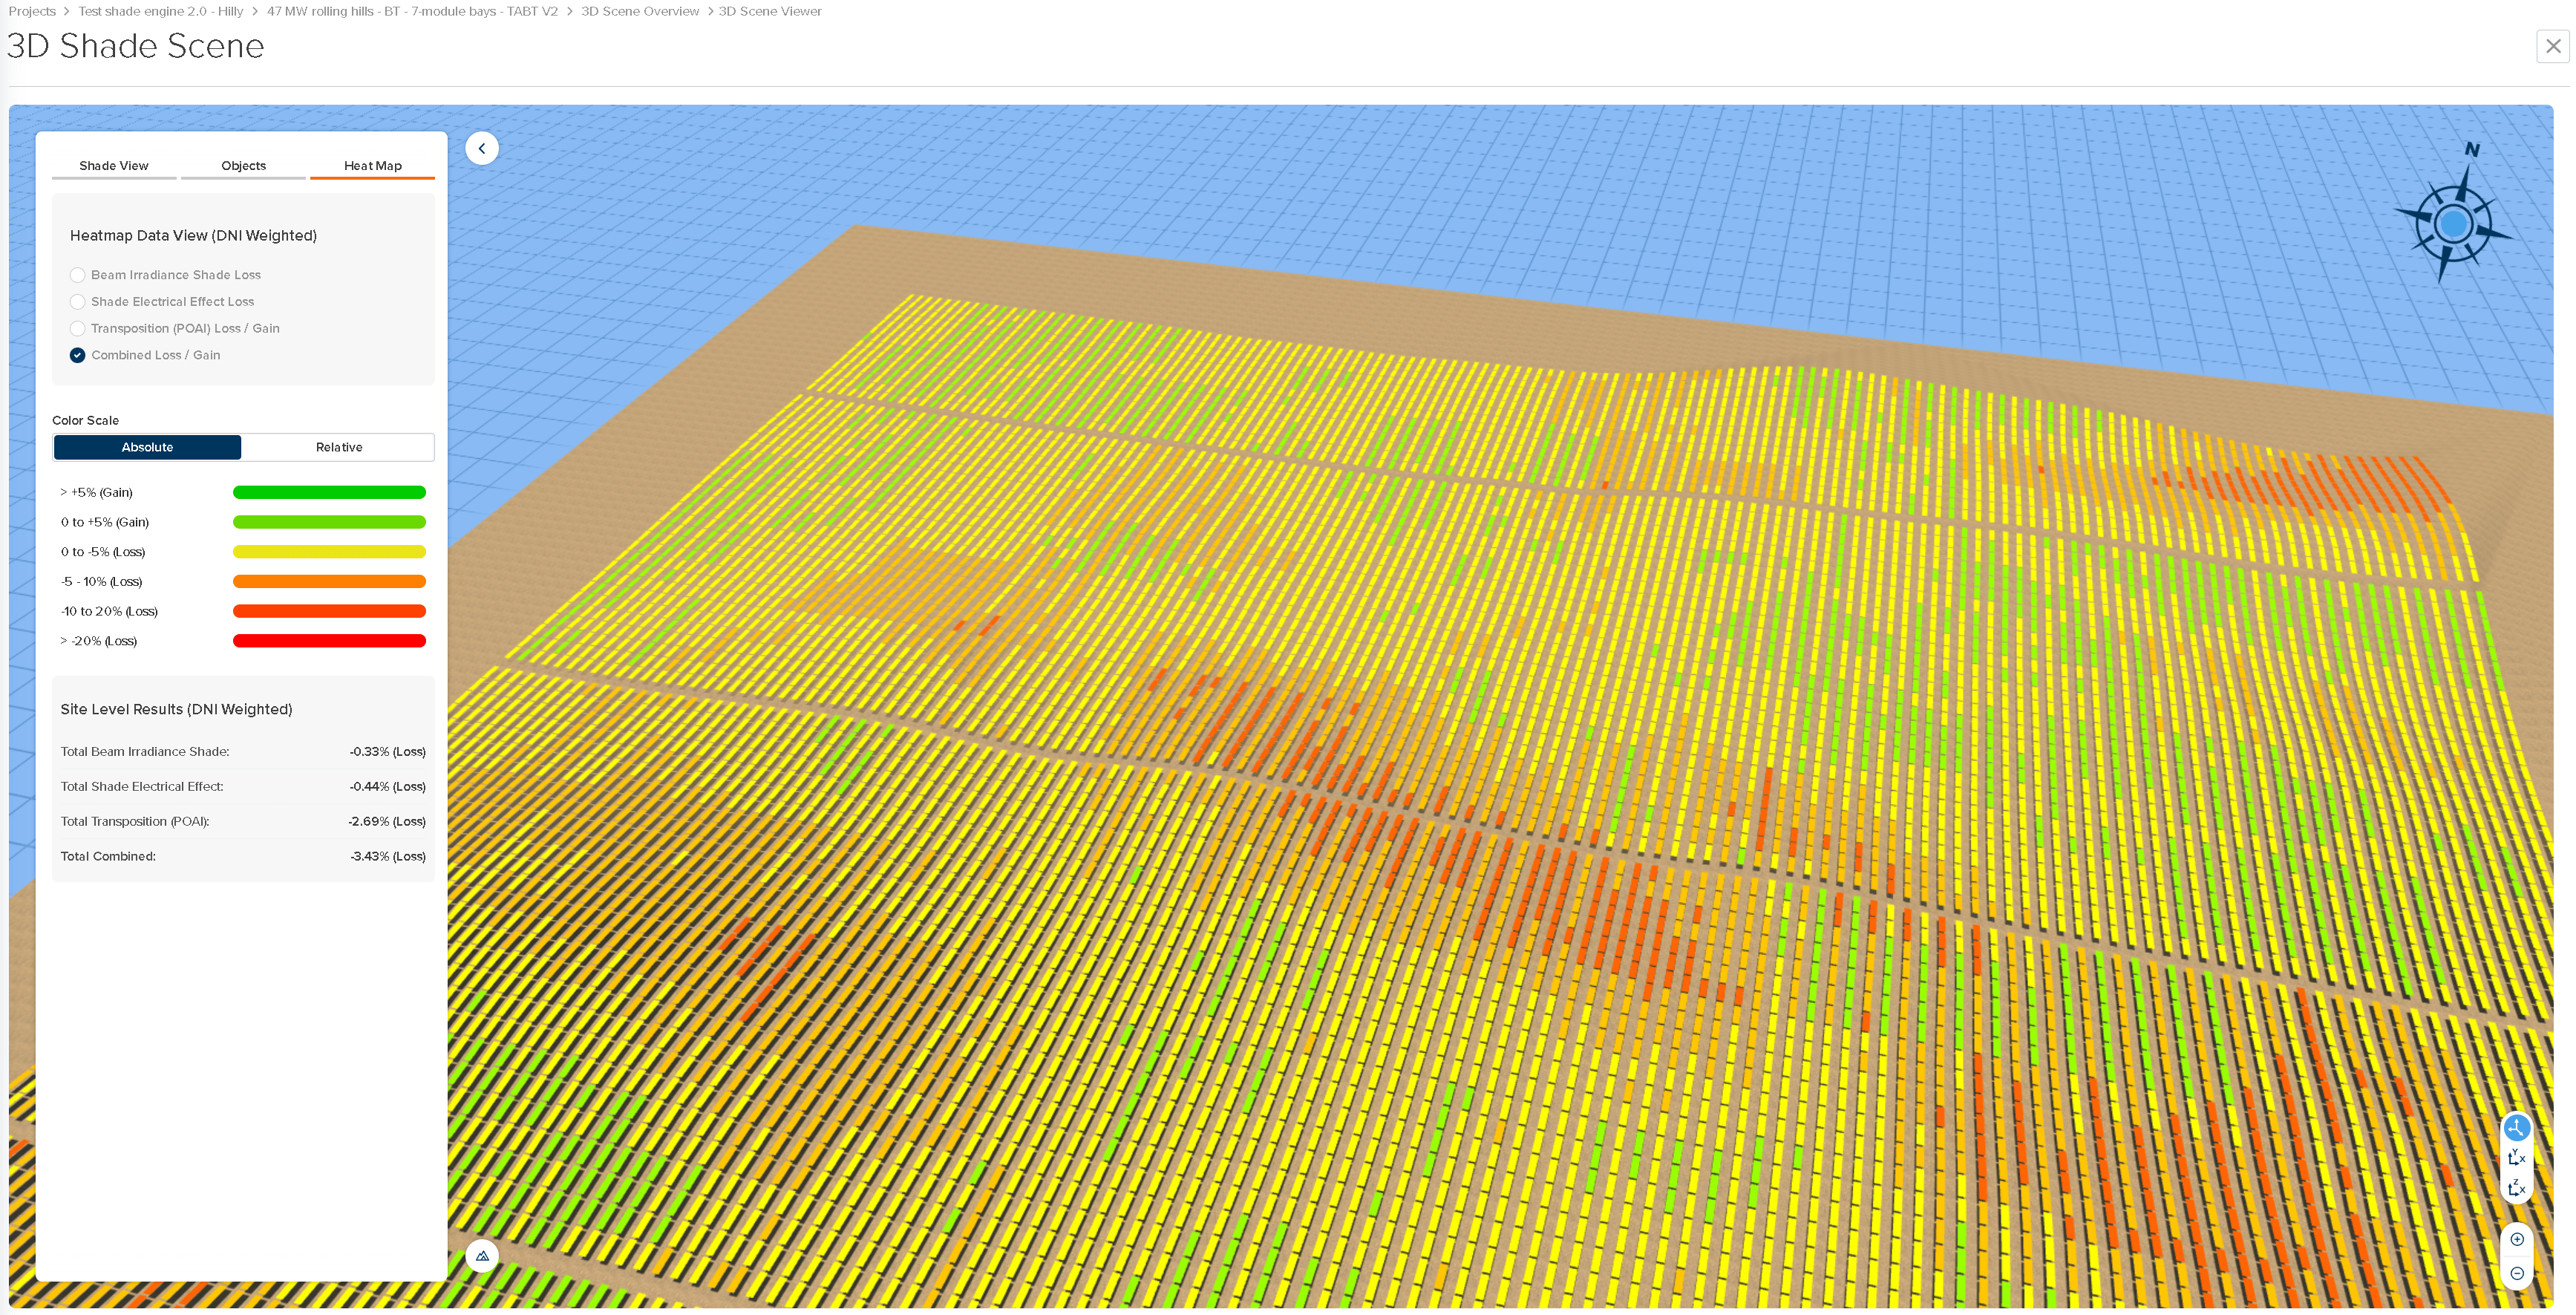Select Transposition (POAI) Loss / Gain option

click(x=175, y=329)
